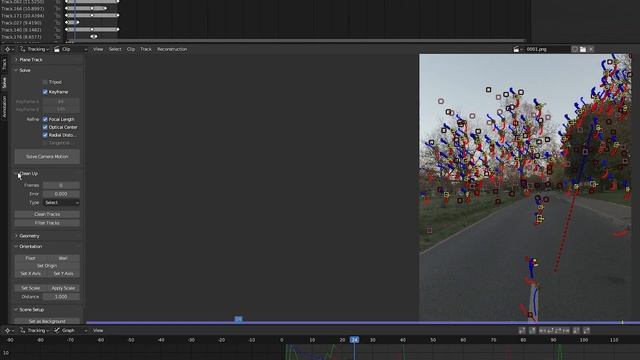Click last icon at graph header's right end

tap(587, 331)
